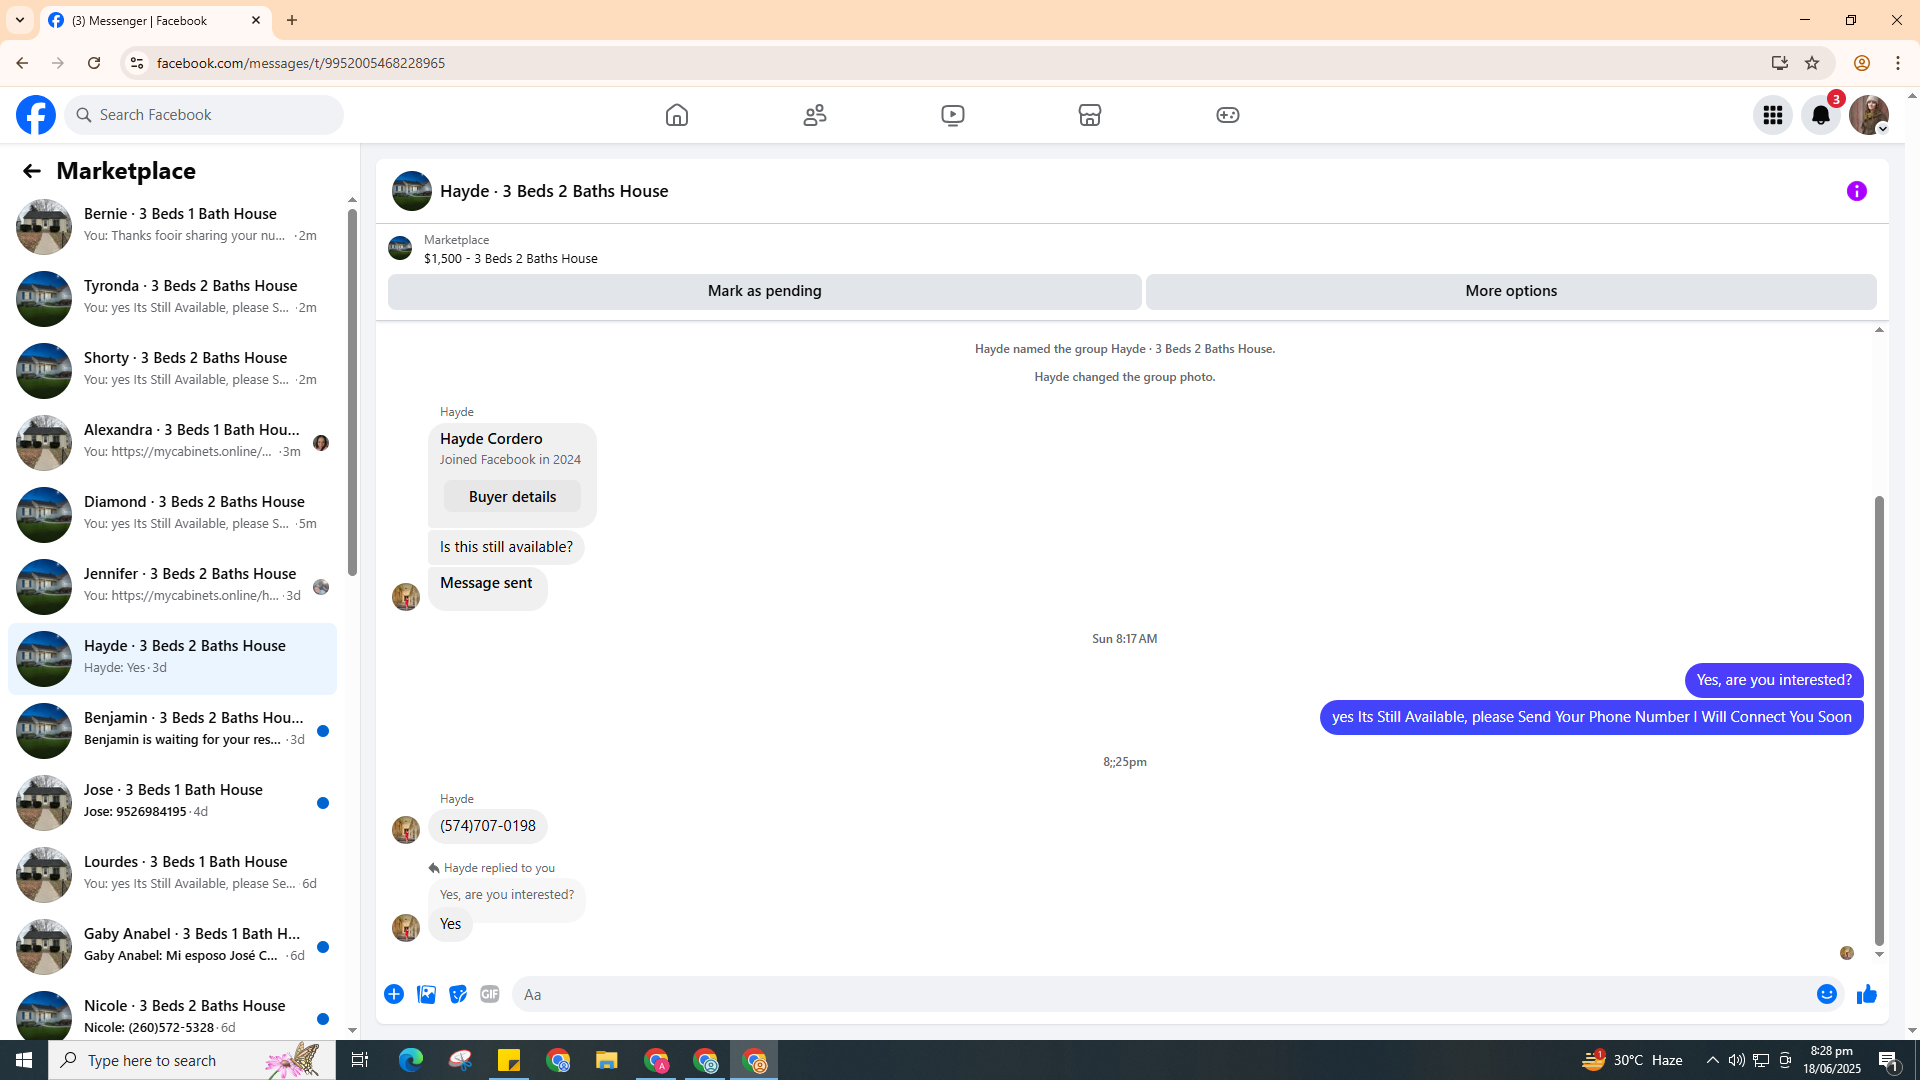Open the $1,500 - 3 Beds 2 Baths House listing
Image resolution: width=1920 pixels, height=1080 pixels.
511,258
